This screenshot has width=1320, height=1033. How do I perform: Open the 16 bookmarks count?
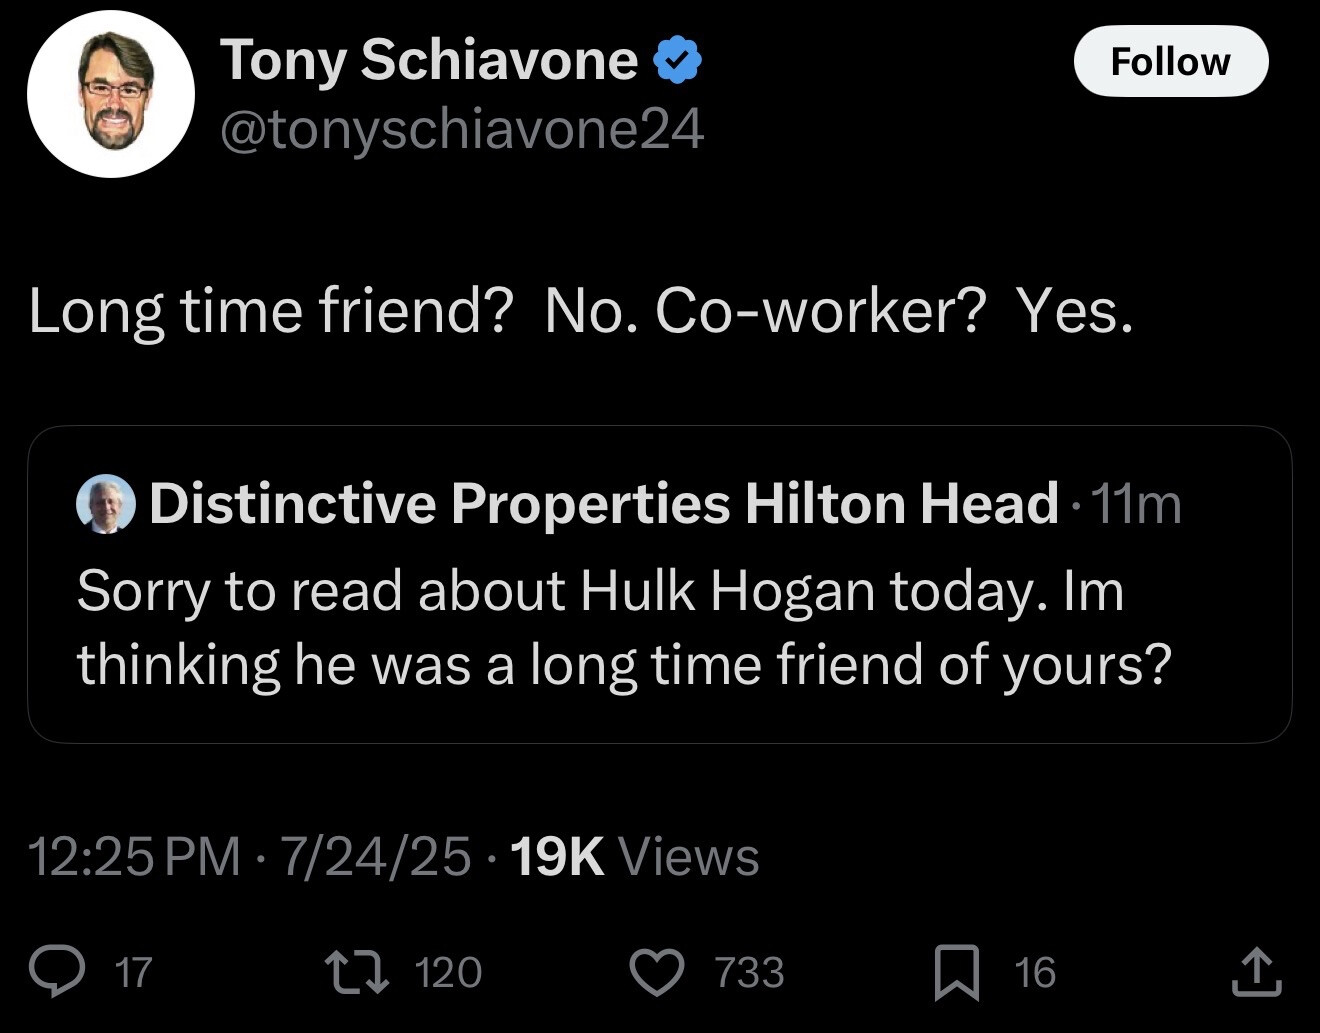(1035, 972)
